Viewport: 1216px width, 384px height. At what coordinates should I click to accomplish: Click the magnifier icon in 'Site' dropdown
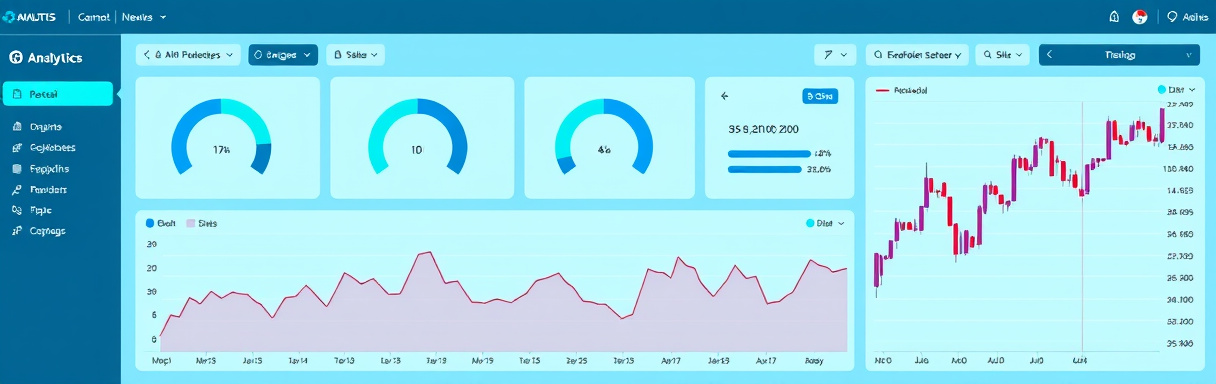tap(987, 55)
